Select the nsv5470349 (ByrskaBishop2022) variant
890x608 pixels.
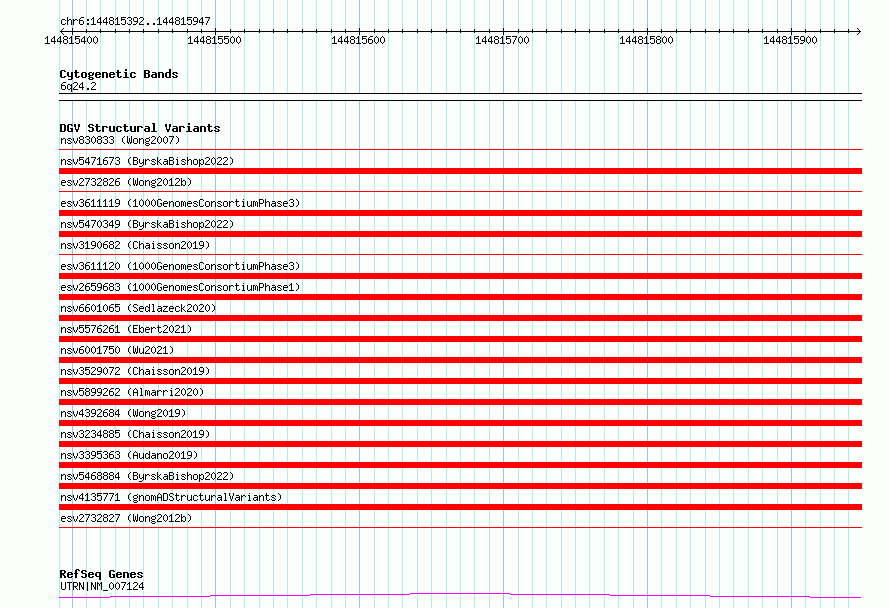[x=460, y=234]
